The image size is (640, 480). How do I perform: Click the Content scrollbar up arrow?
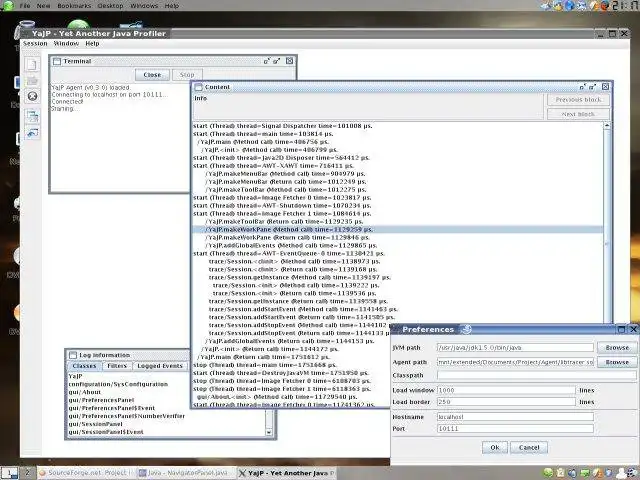click(x=607, y=126)
